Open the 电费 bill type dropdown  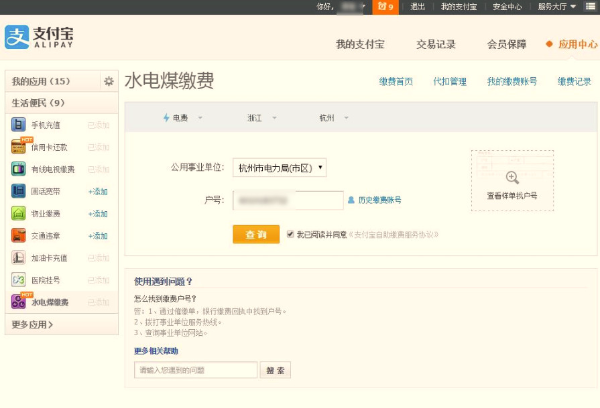(x=183, y=118)
